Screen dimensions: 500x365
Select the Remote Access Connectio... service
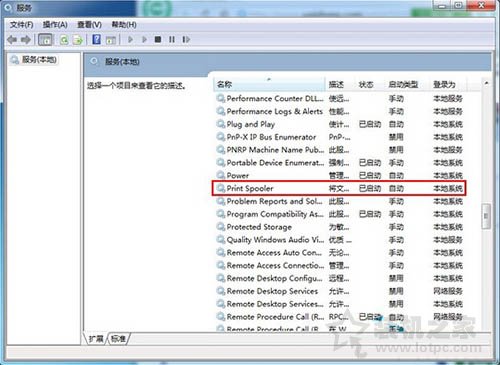(339, 265)
